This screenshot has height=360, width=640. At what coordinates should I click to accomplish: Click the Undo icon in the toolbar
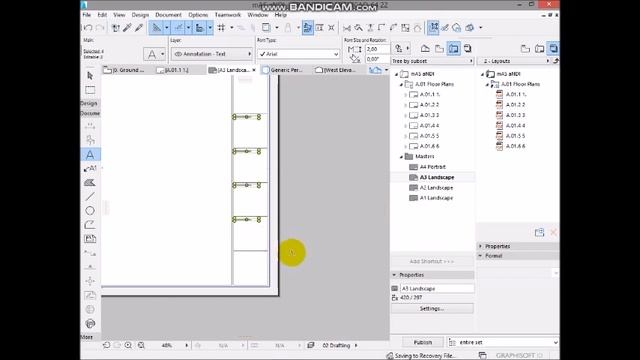[x=88, y=28]
